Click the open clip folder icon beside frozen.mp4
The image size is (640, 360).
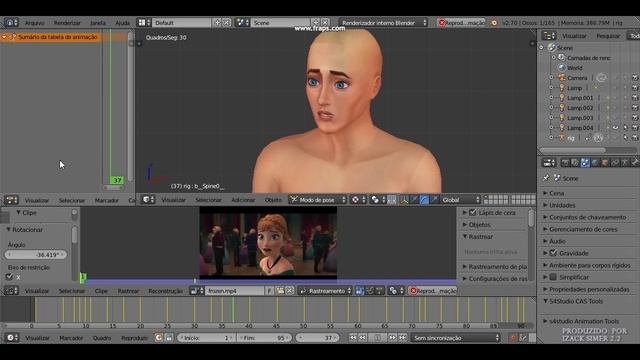[280, 291]
